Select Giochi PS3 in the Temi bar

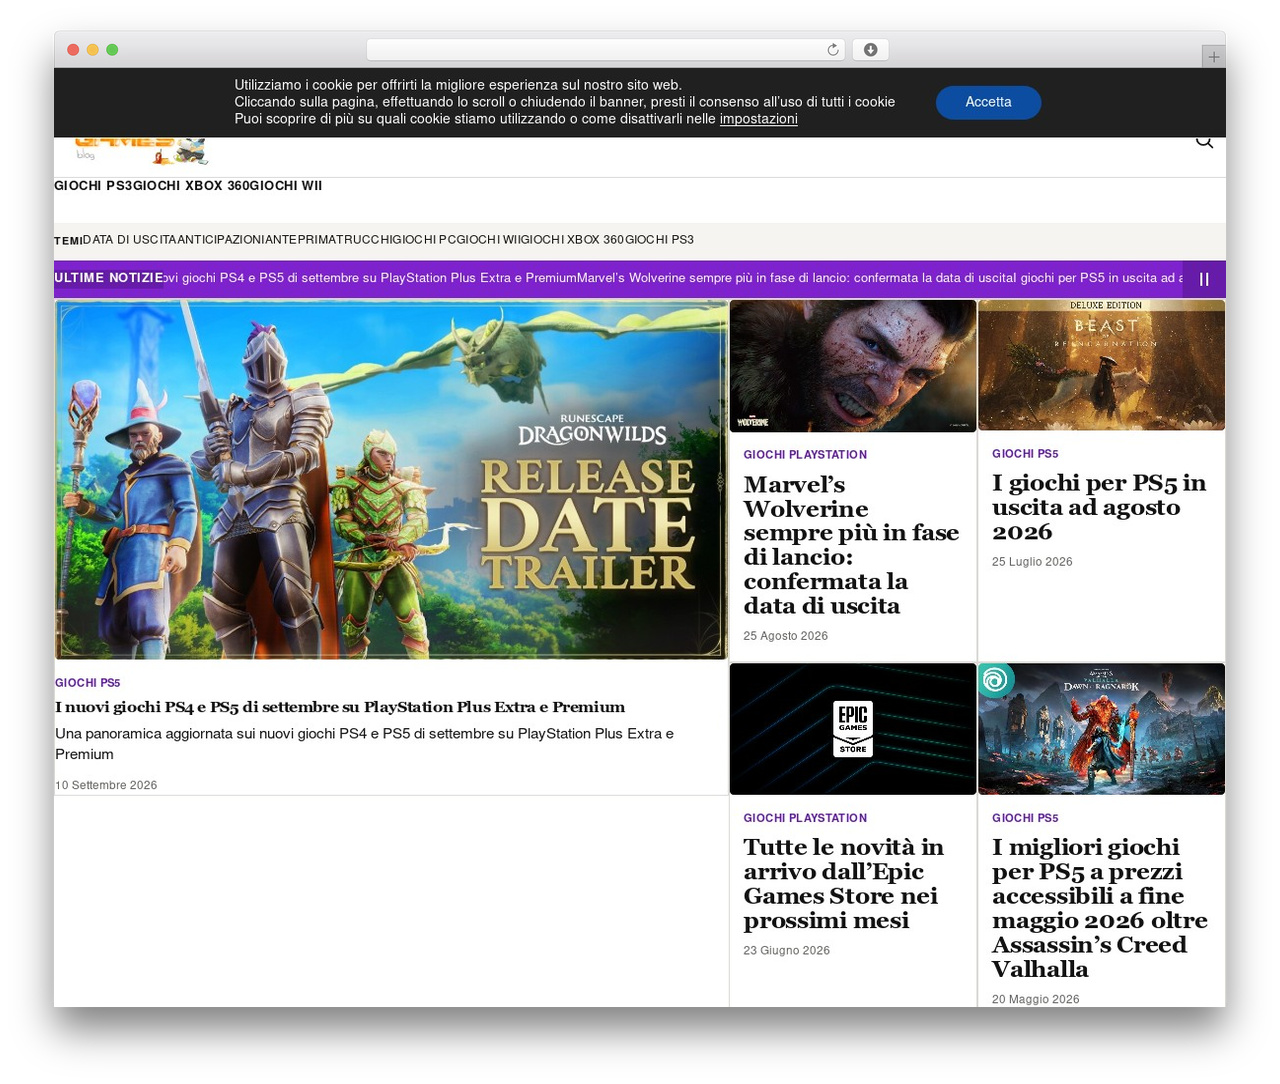click(659, 240)
